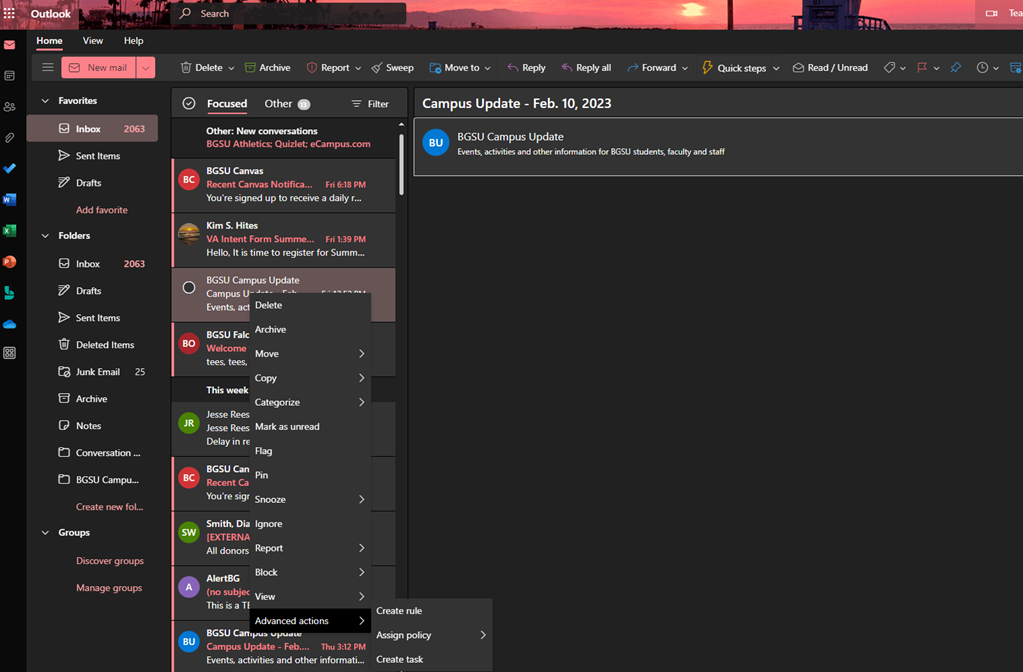Click the BU sender avatar in reading pane
The image size is (1023, 672).
click(x=436, y=143)
